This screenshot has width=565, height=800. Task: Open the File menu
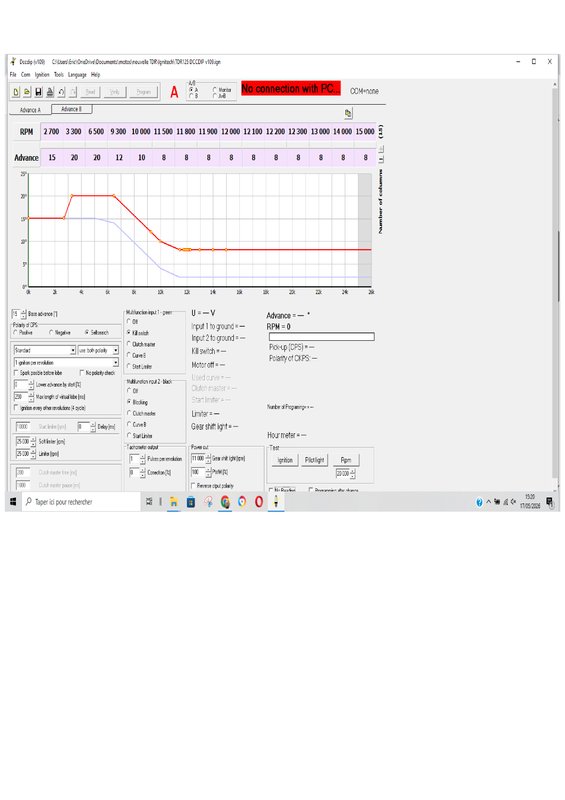(13, 74)
